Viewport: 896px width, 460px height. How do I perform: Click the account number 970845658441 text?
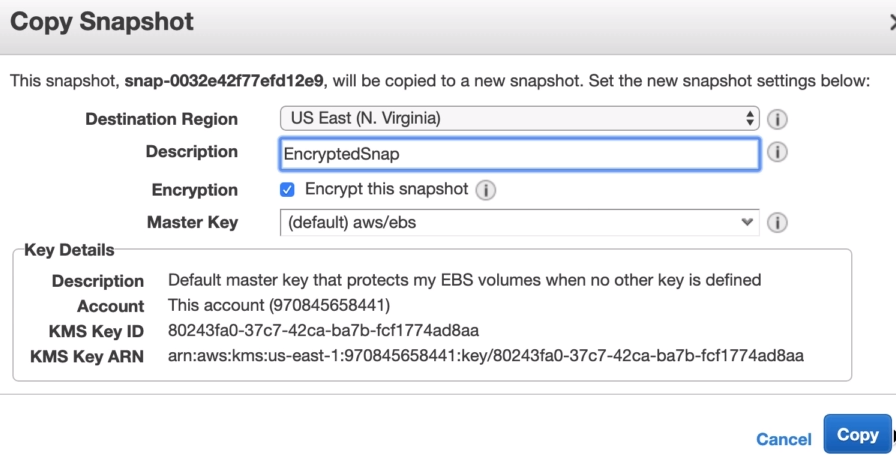[x=340, y=306]
